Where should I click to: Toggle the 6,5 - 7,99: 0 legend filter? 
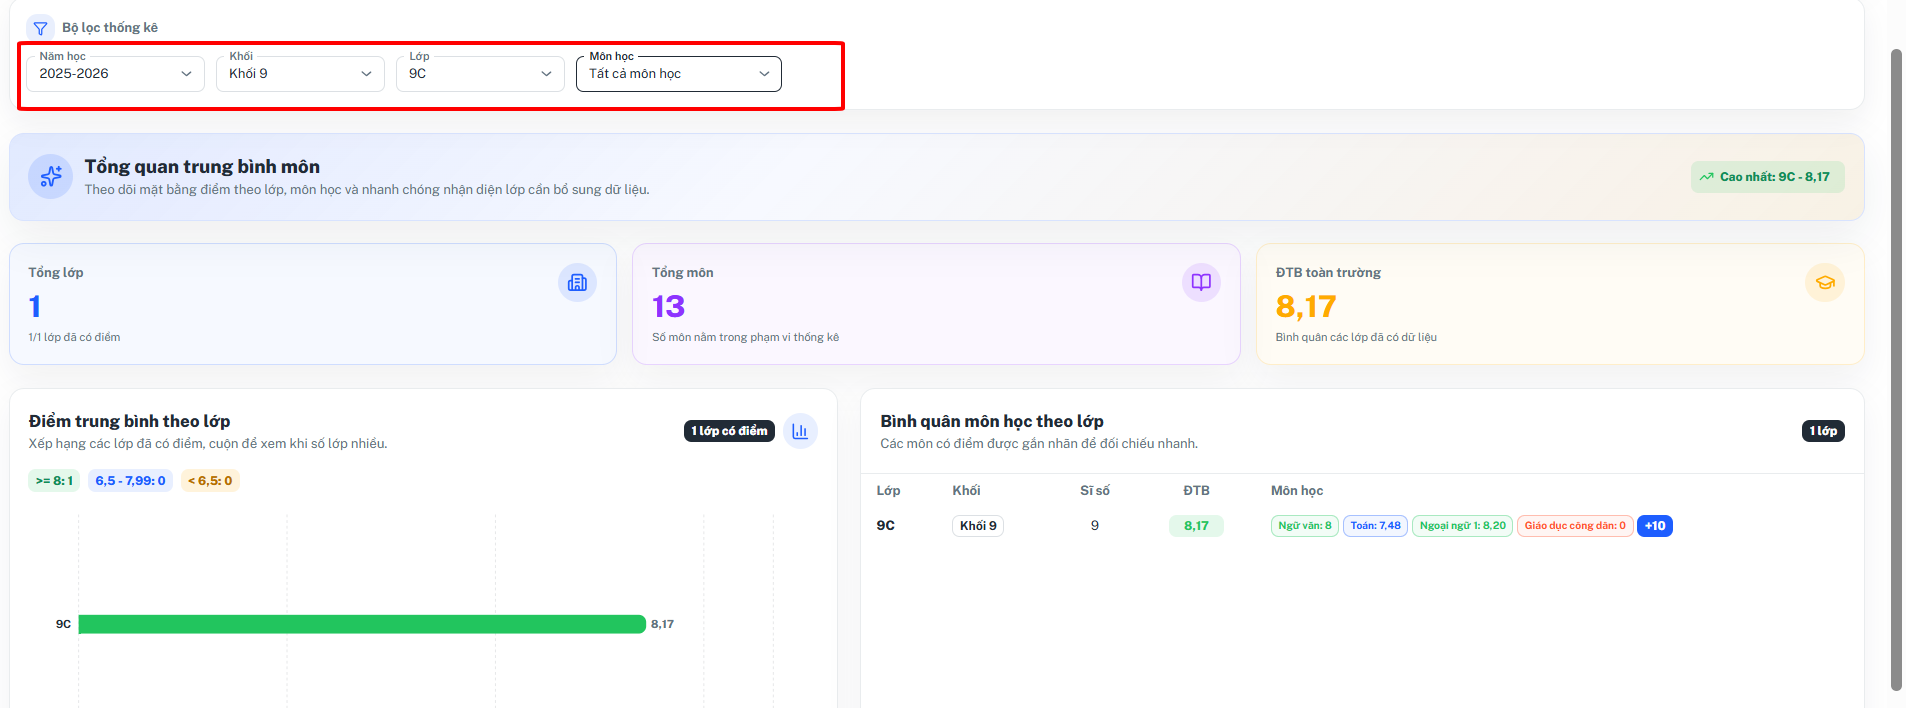(130, 481)
